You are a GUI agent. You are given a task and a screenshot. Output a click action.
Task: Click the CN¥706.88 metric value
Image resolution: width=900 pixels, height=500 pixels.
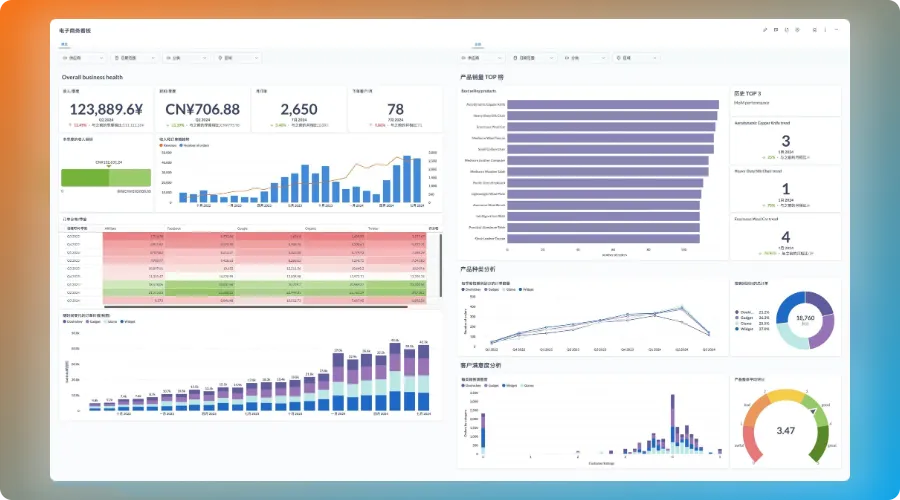pyautogui.click(x=202, y=109)
